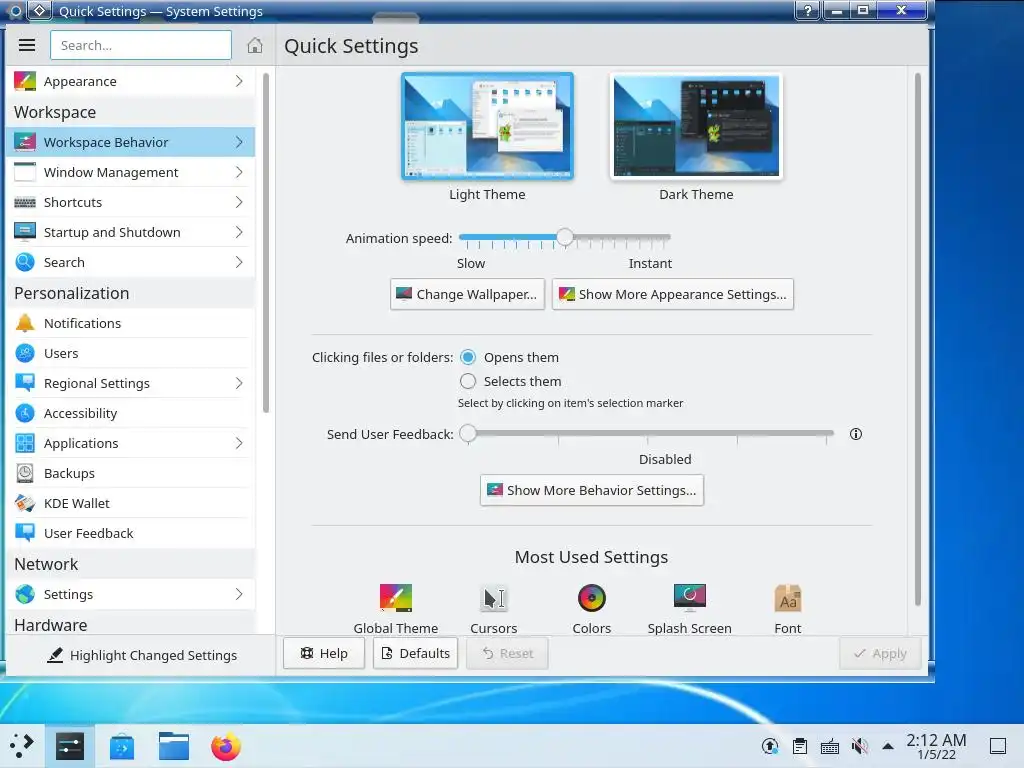Click the sidebar vertical scrollbar
The image size is (1024, 768).
(265, 243)
